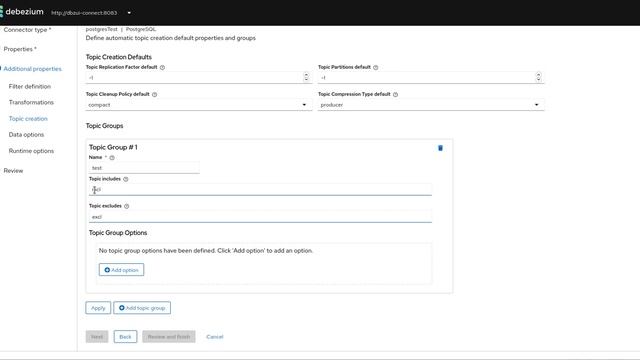Click the Back button

[125, 337]
